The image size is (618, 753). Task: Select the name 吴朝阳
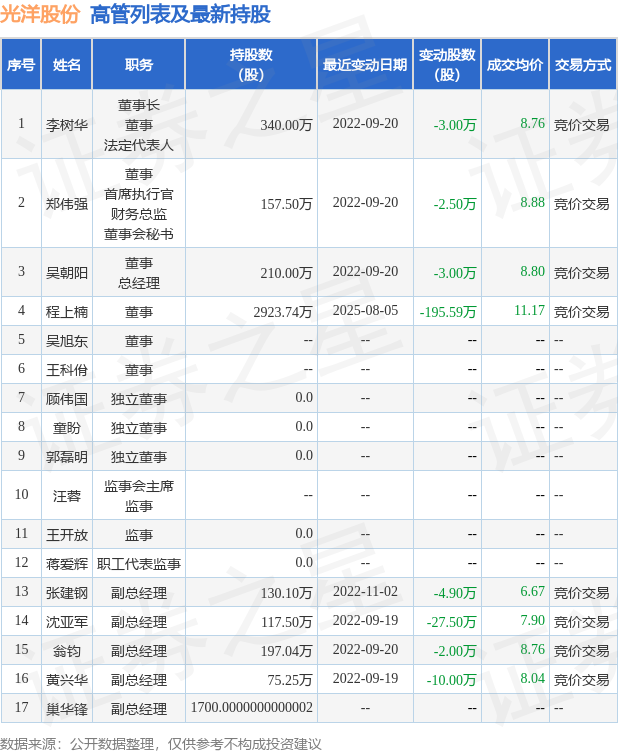tap(67, 273)
